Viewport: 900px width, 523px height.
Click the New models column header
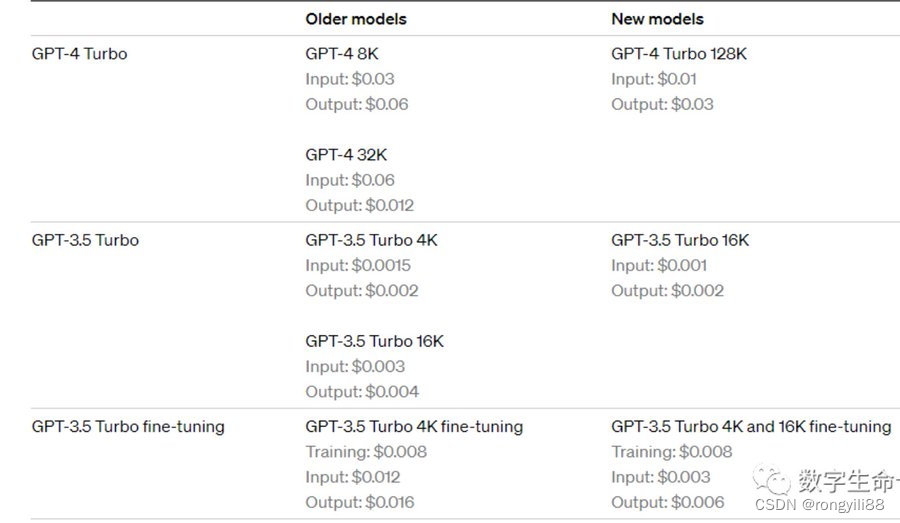tap(657, 19)
